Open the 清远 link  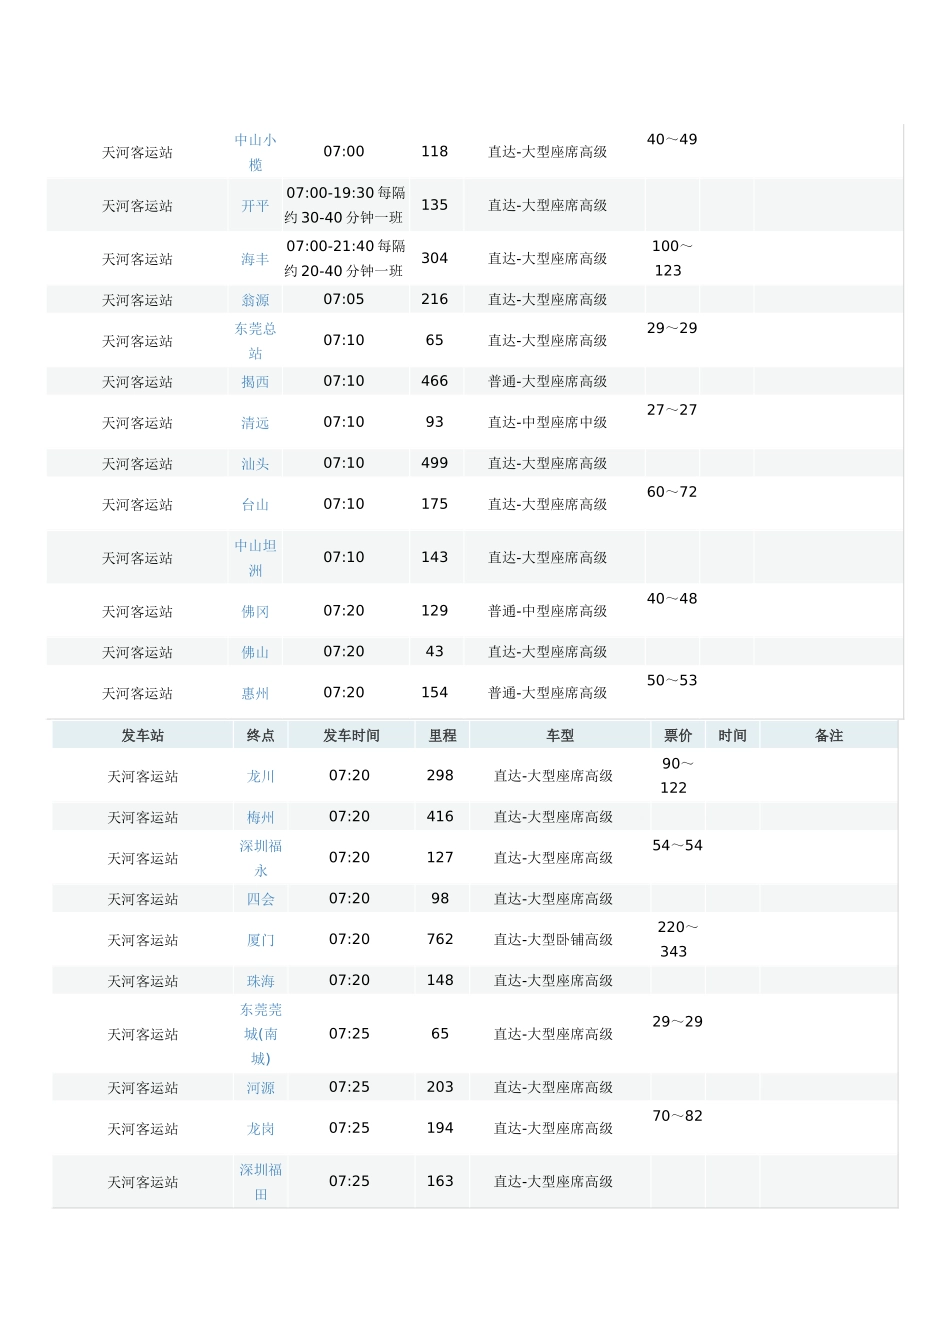tap(255, 423)
